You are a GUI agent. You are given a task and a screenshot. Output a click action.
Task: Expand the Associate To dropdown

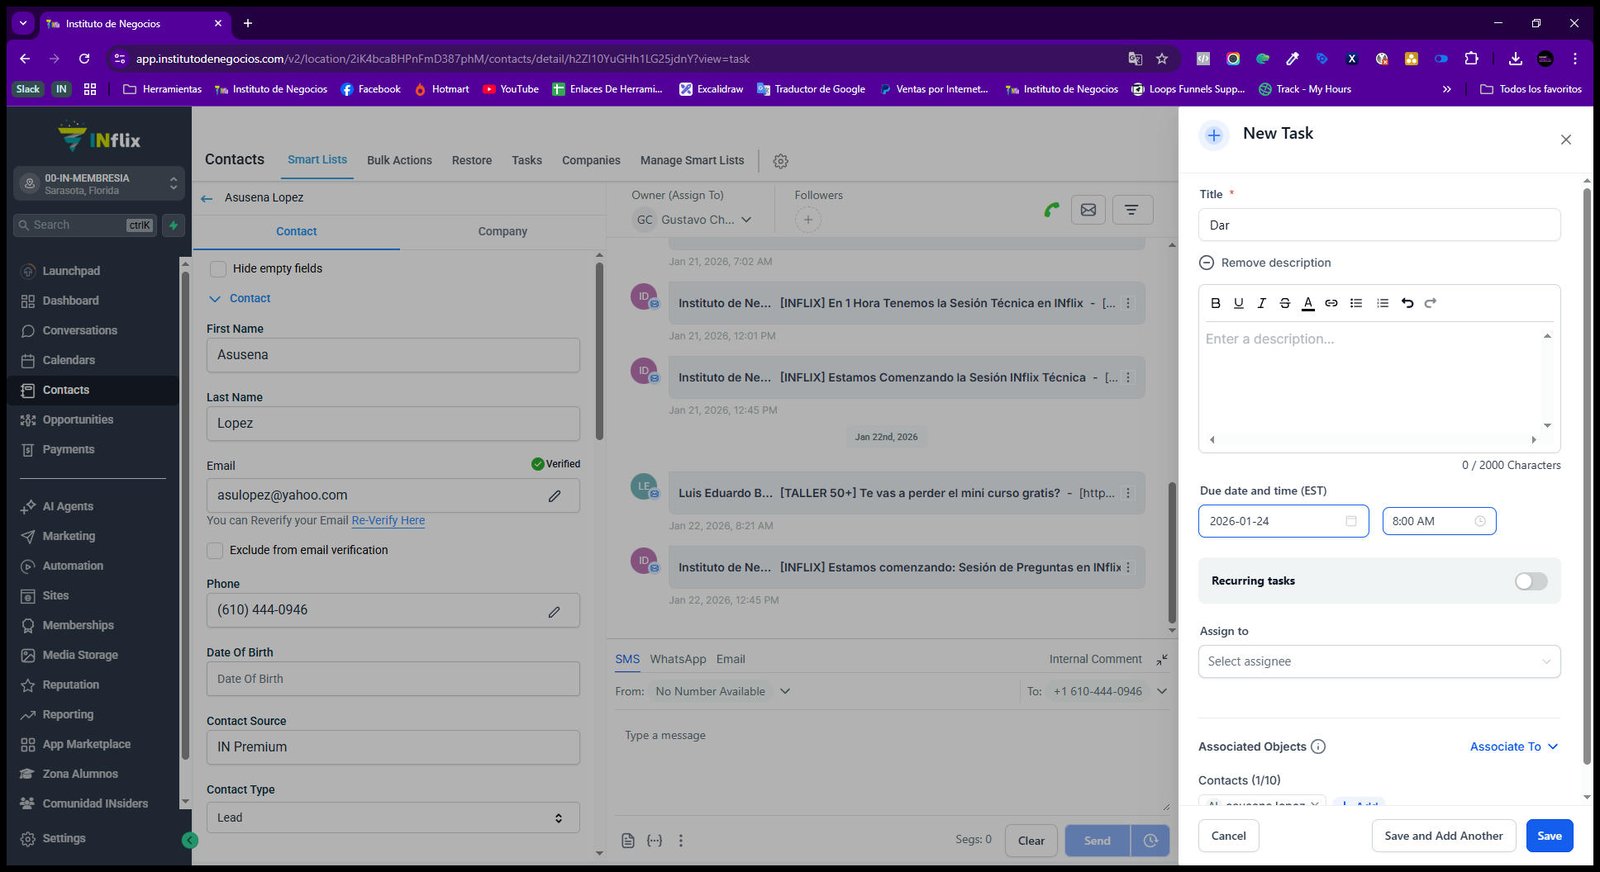click(1514, 747)
